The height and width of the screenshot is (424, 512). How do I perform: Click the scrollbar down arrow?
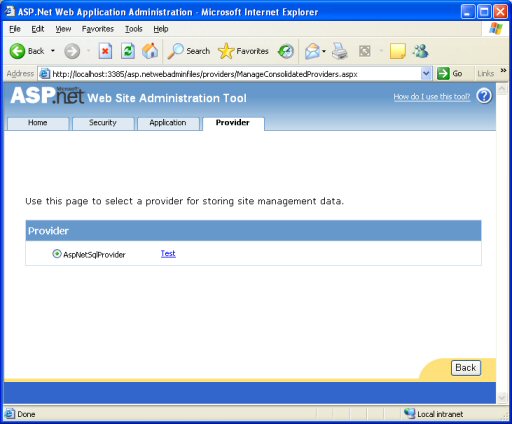[502, 397]
